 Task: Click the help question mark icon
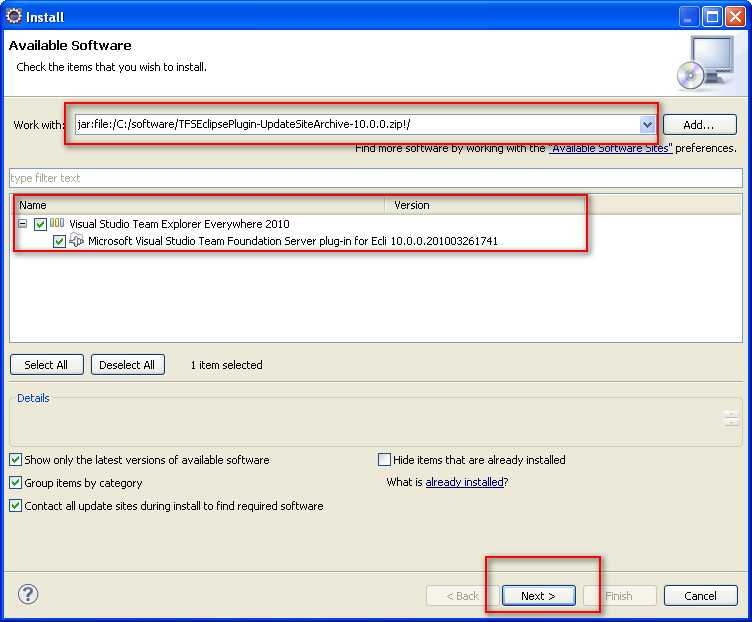(x=28, y=594)
